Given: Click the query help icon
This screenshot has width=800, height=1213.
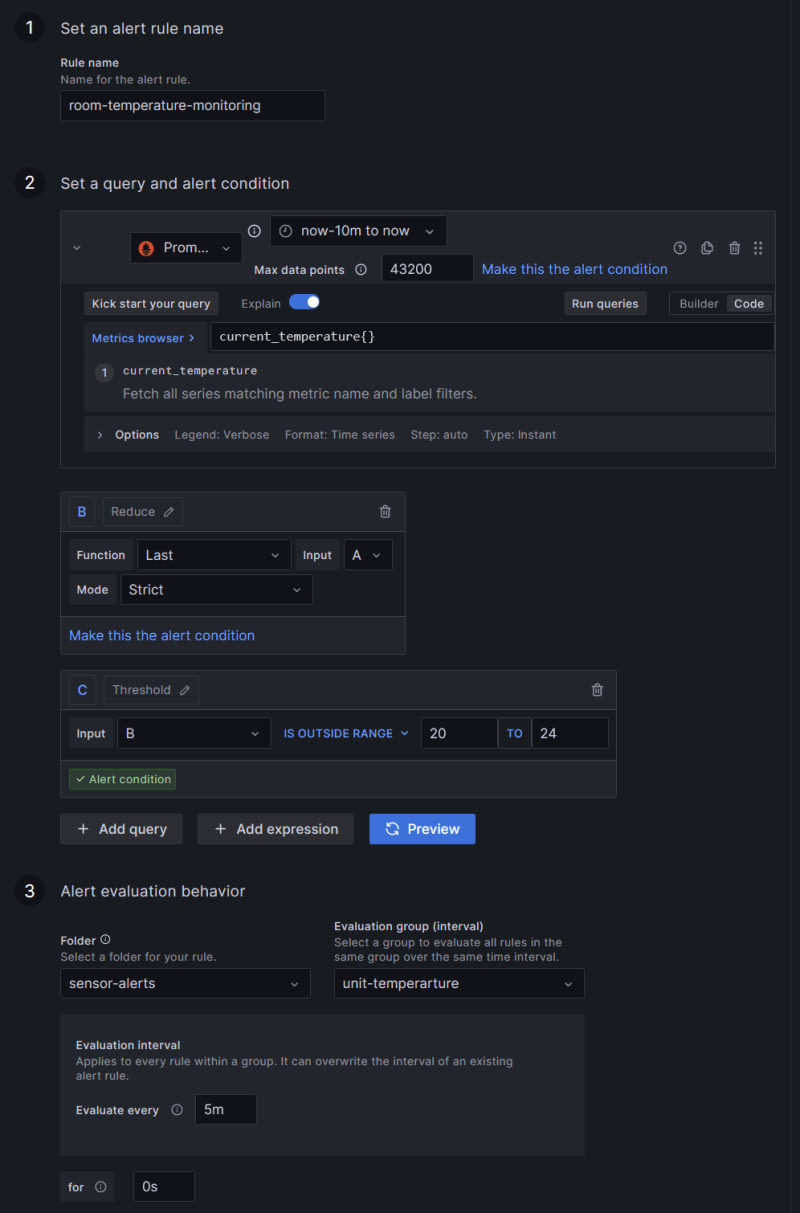Looking at the screenshot, I should pyautogui.click(x=680, y=248).
